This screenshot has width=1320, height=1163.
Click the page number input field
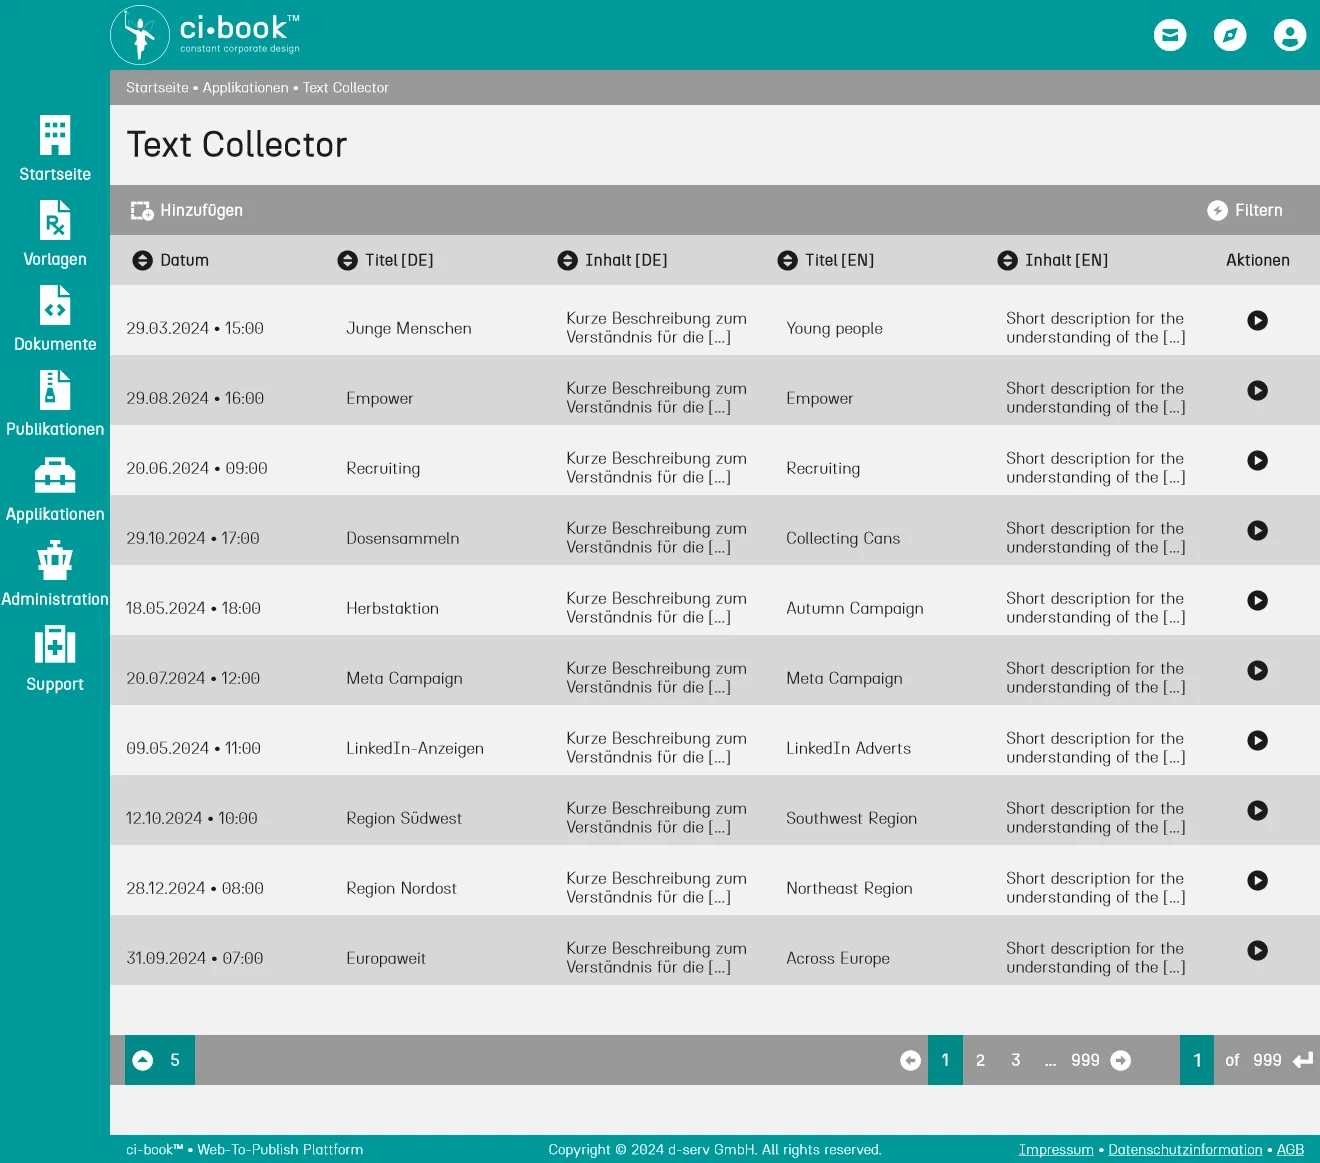click(1197, 1060)
